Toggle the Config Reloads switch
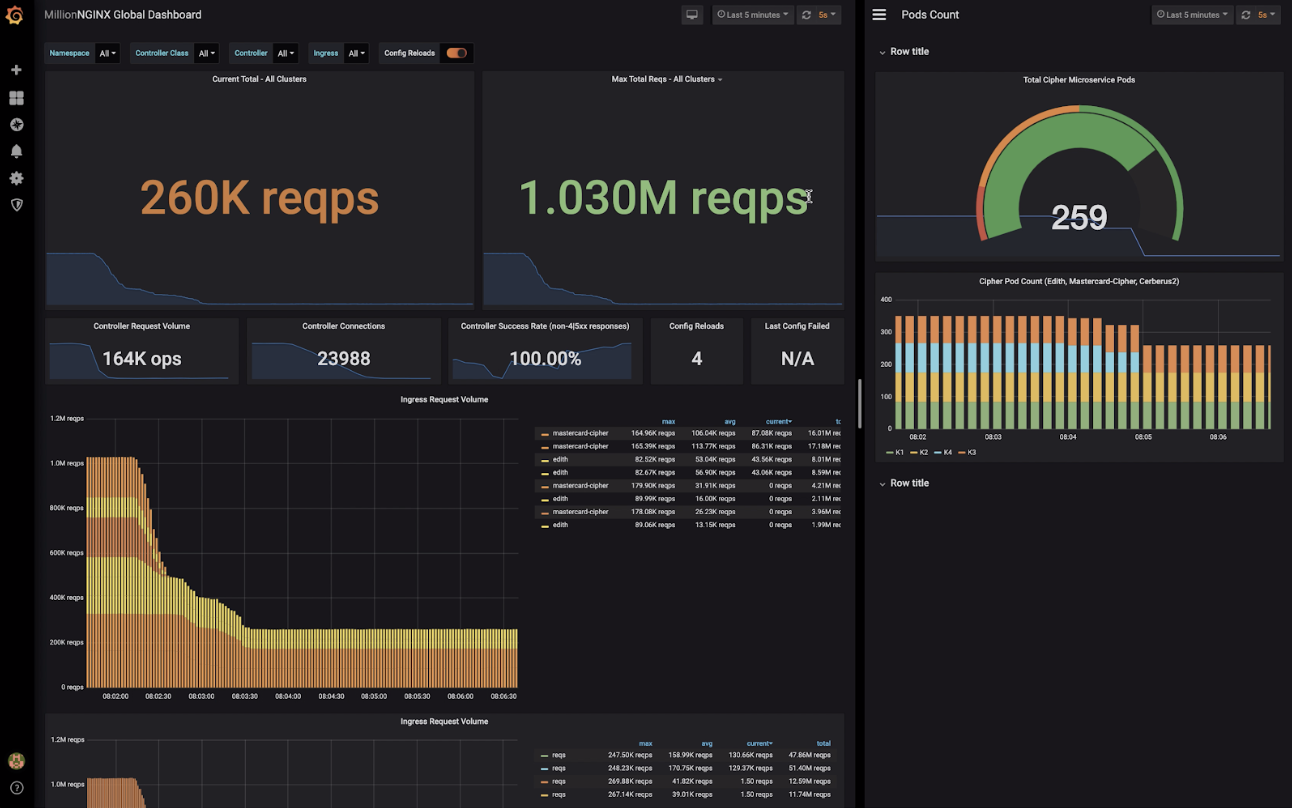Image resolution: width=1292 pixels, height=808 pixels. coord(457,53)
